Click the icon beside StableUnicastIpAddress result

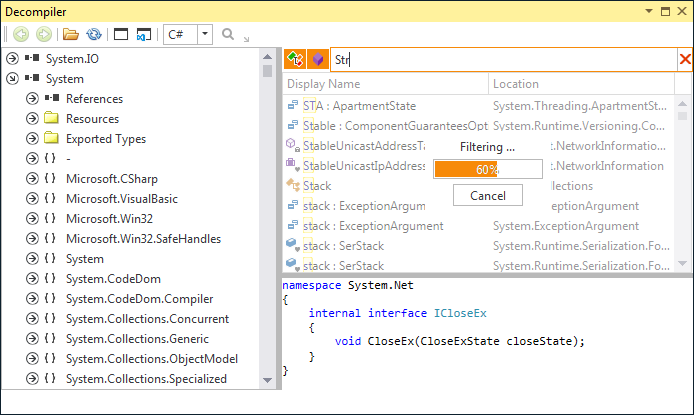(x=293, y=165)
